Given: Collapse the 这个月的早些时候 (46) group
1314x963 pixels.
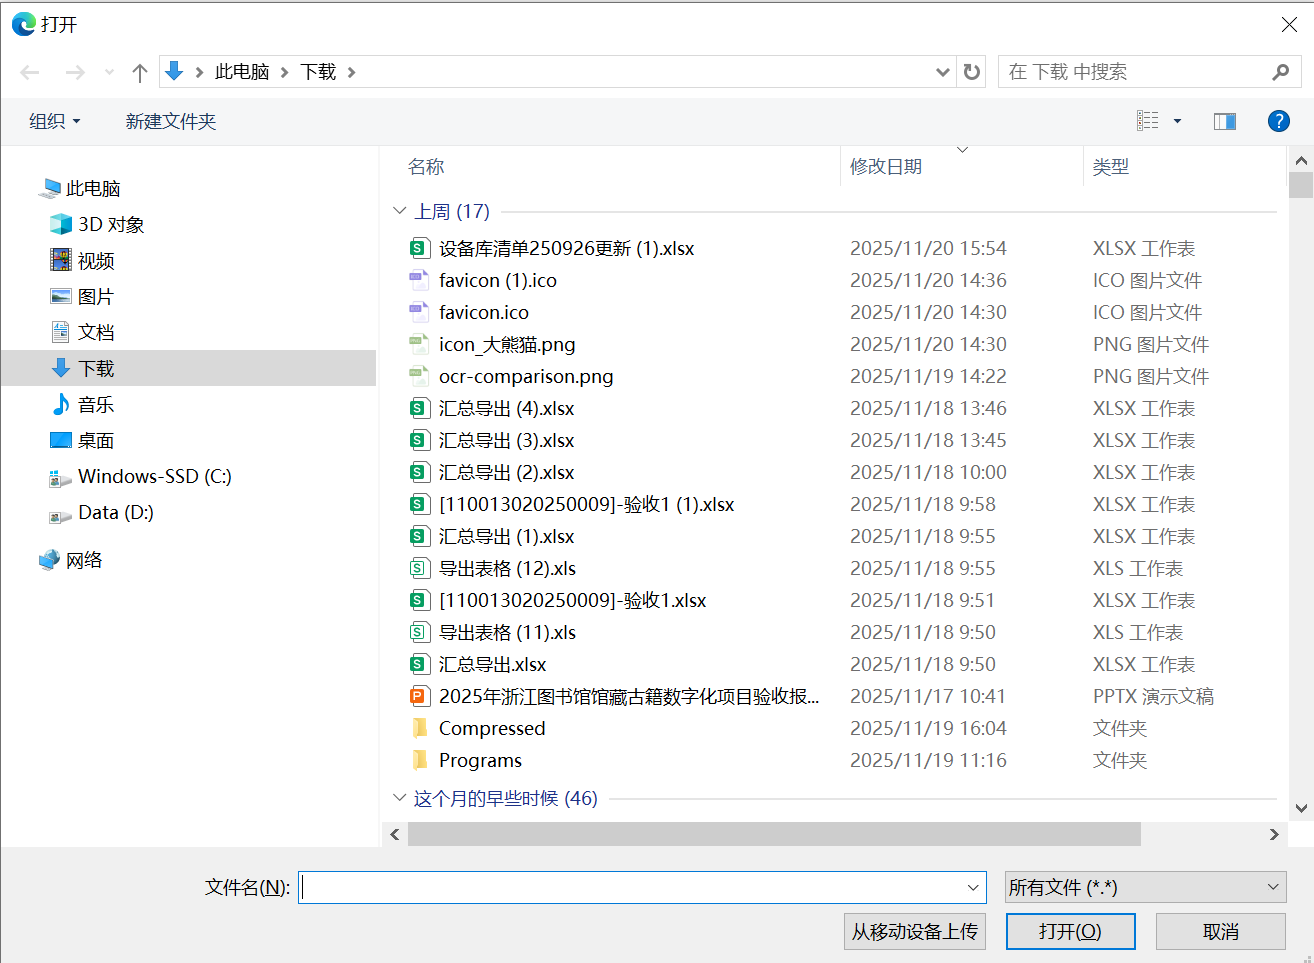Looking at the screenshot, I should pyautogui.click(x=400, y=798).
